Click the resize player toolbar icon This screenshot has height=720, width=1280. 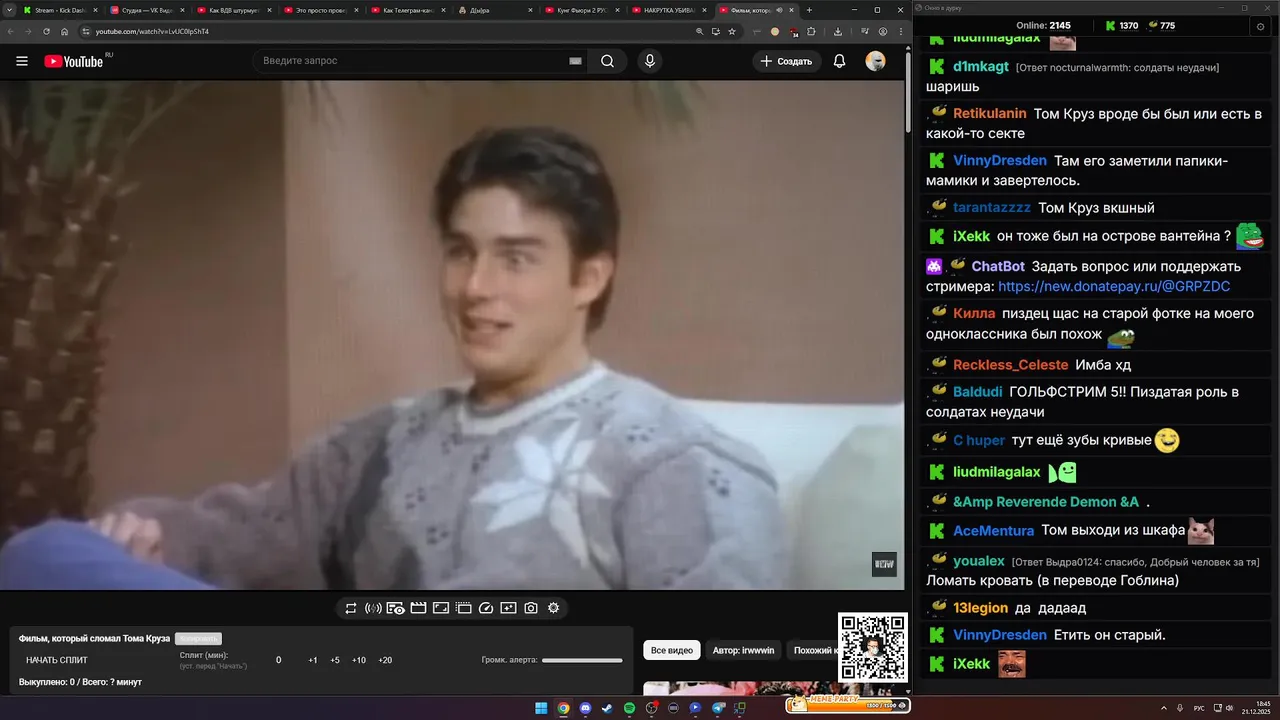(x=441, y=608)
